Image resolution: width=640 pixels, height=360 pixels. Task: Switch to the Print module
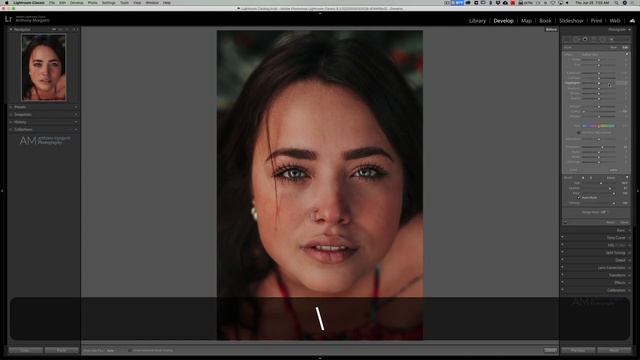click(x=596, y=21)
